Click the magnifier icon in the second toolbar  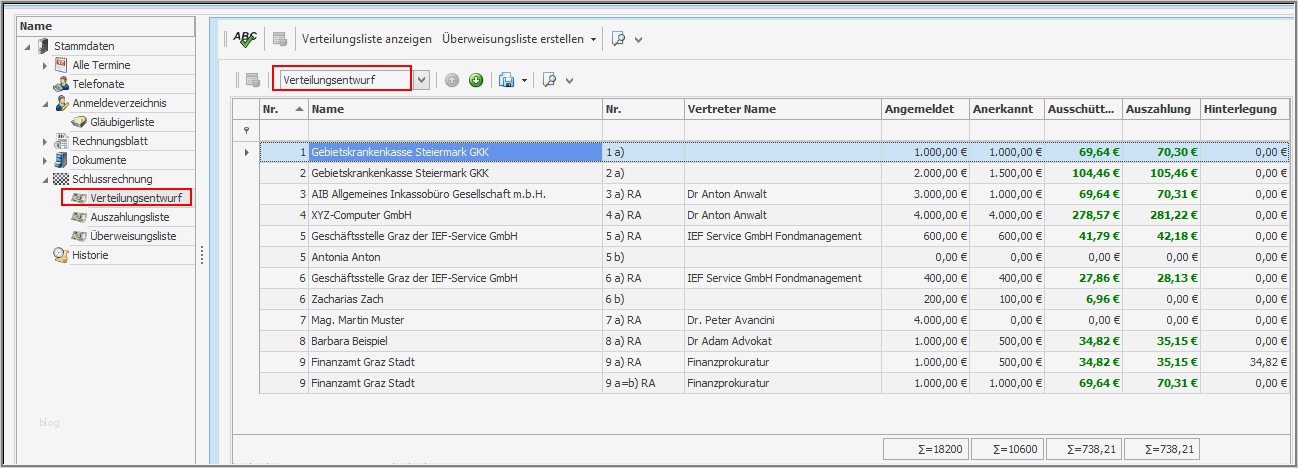(x=549, y=80)
